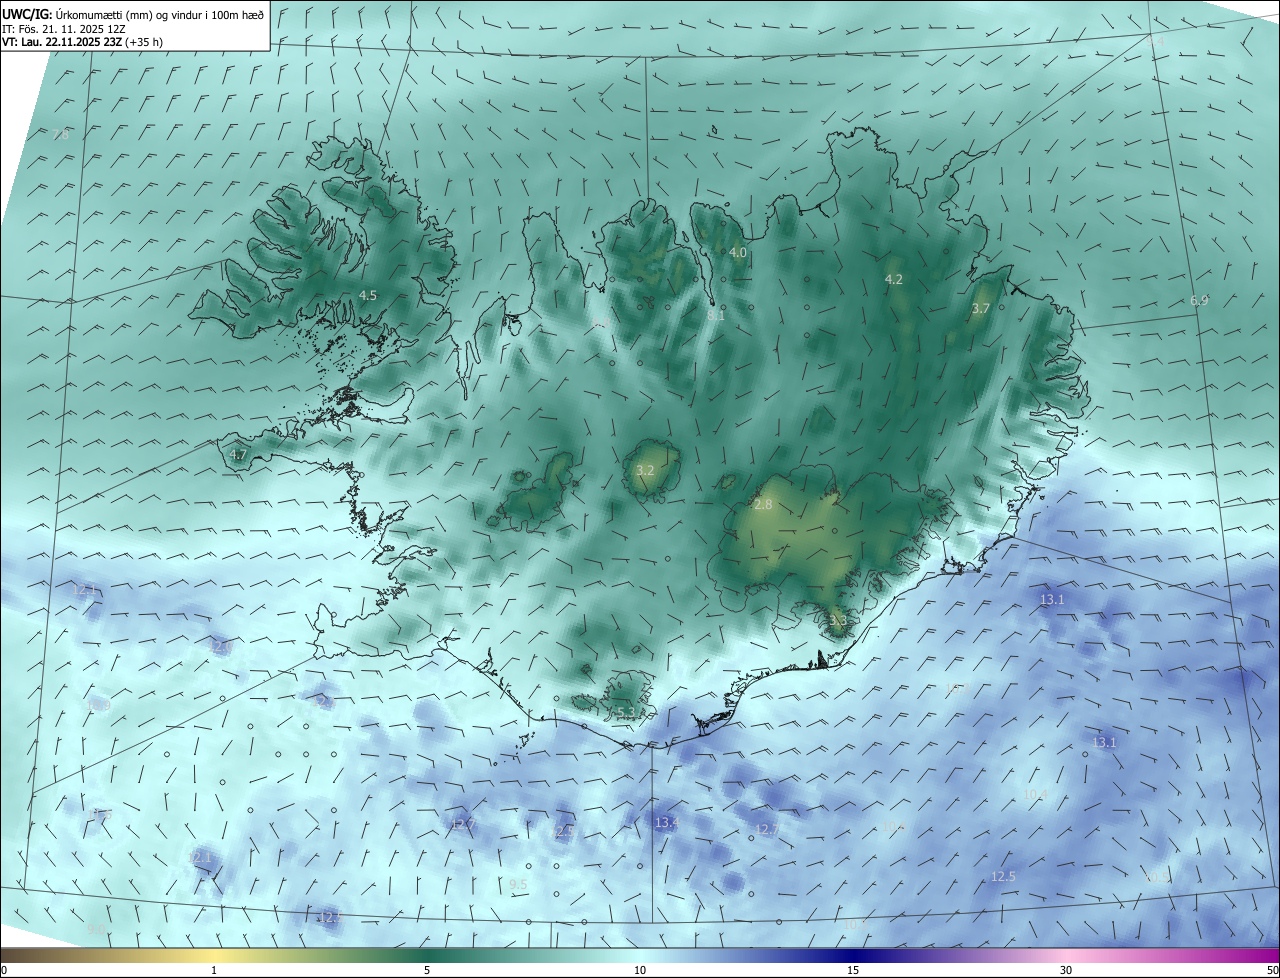Click the 50 tick on the color scale
Screen dimensions: 1280x978
(1272, 970)
